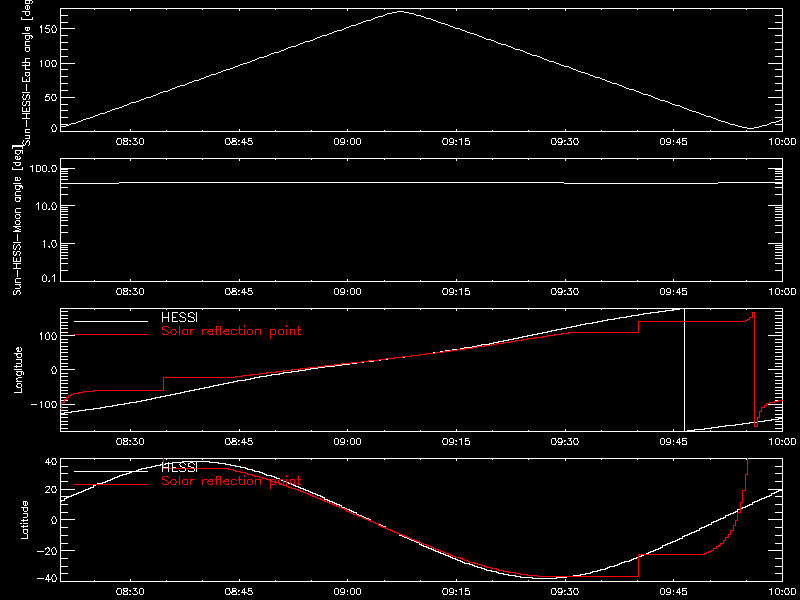
Task: Click the vertical white wrap line in Longitude plot
Action: (684, 370)
